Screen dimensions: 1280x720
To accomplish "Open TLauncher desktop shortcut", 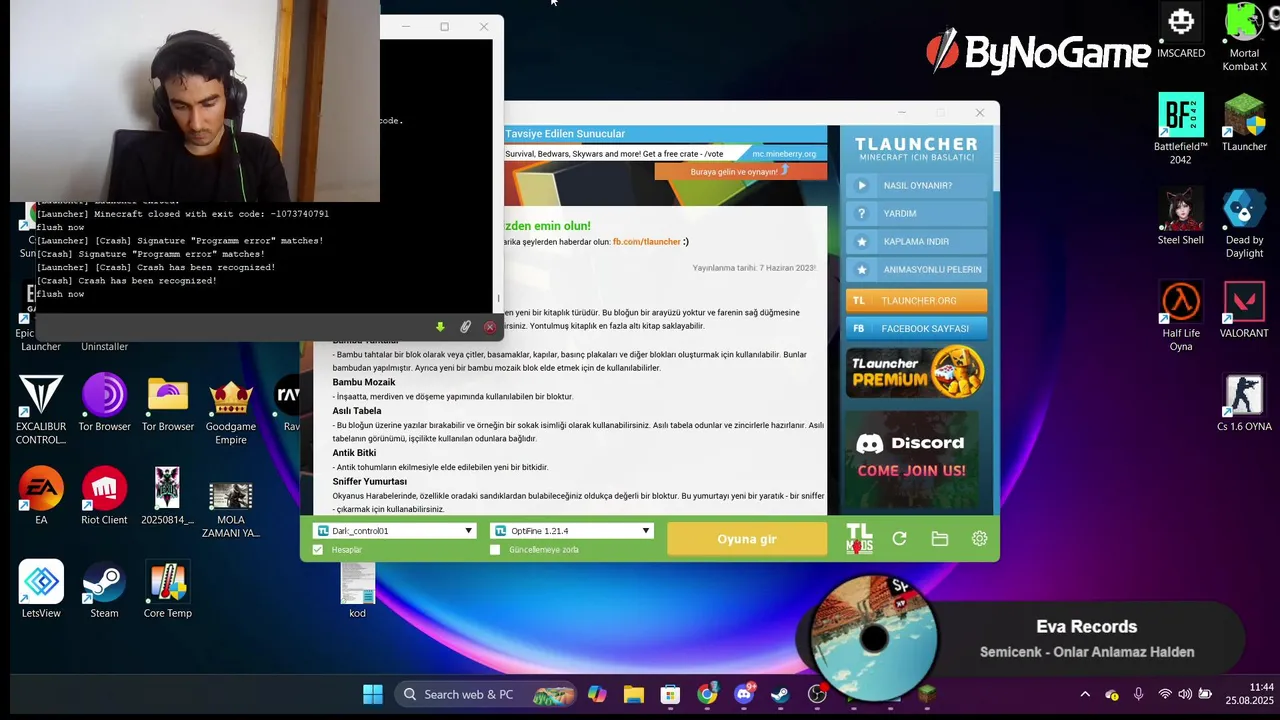I will click(x=1244, y=123).
